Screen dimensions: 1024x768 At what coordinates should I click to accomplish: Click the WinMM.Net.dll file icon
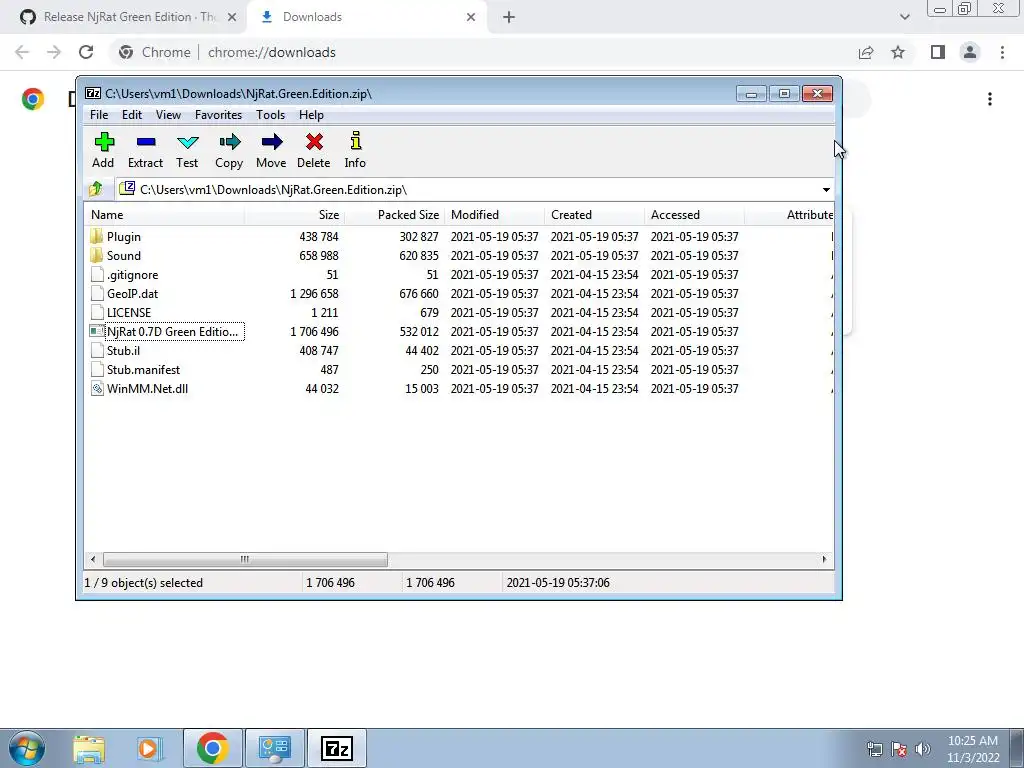[97, 389]
